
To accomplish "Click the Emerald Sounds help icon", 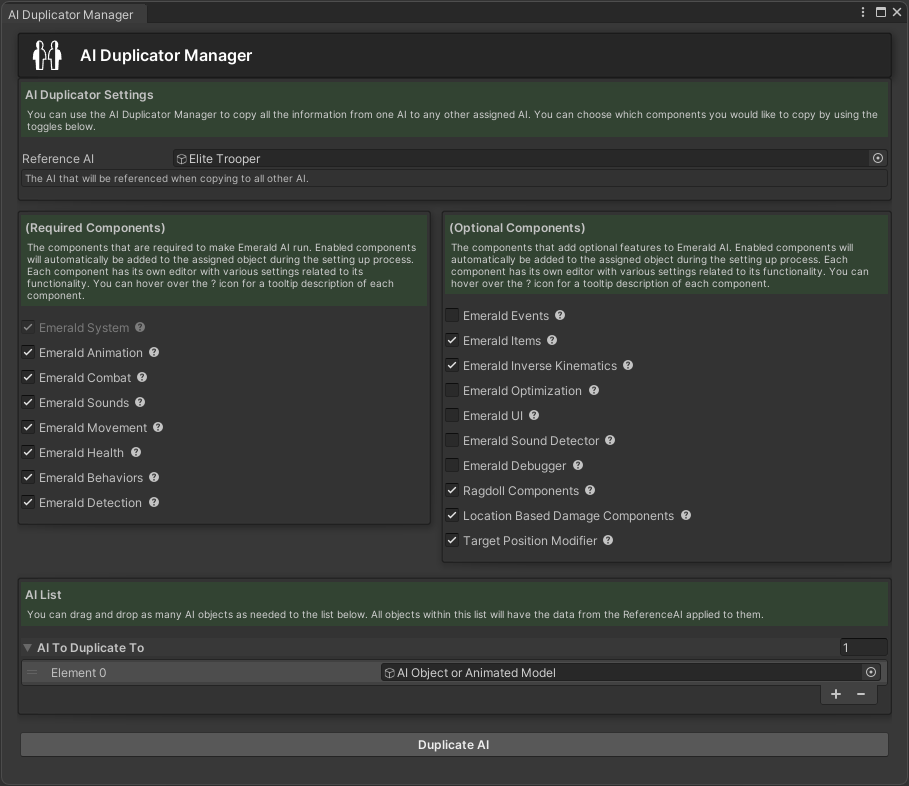I will click(140, 402).
